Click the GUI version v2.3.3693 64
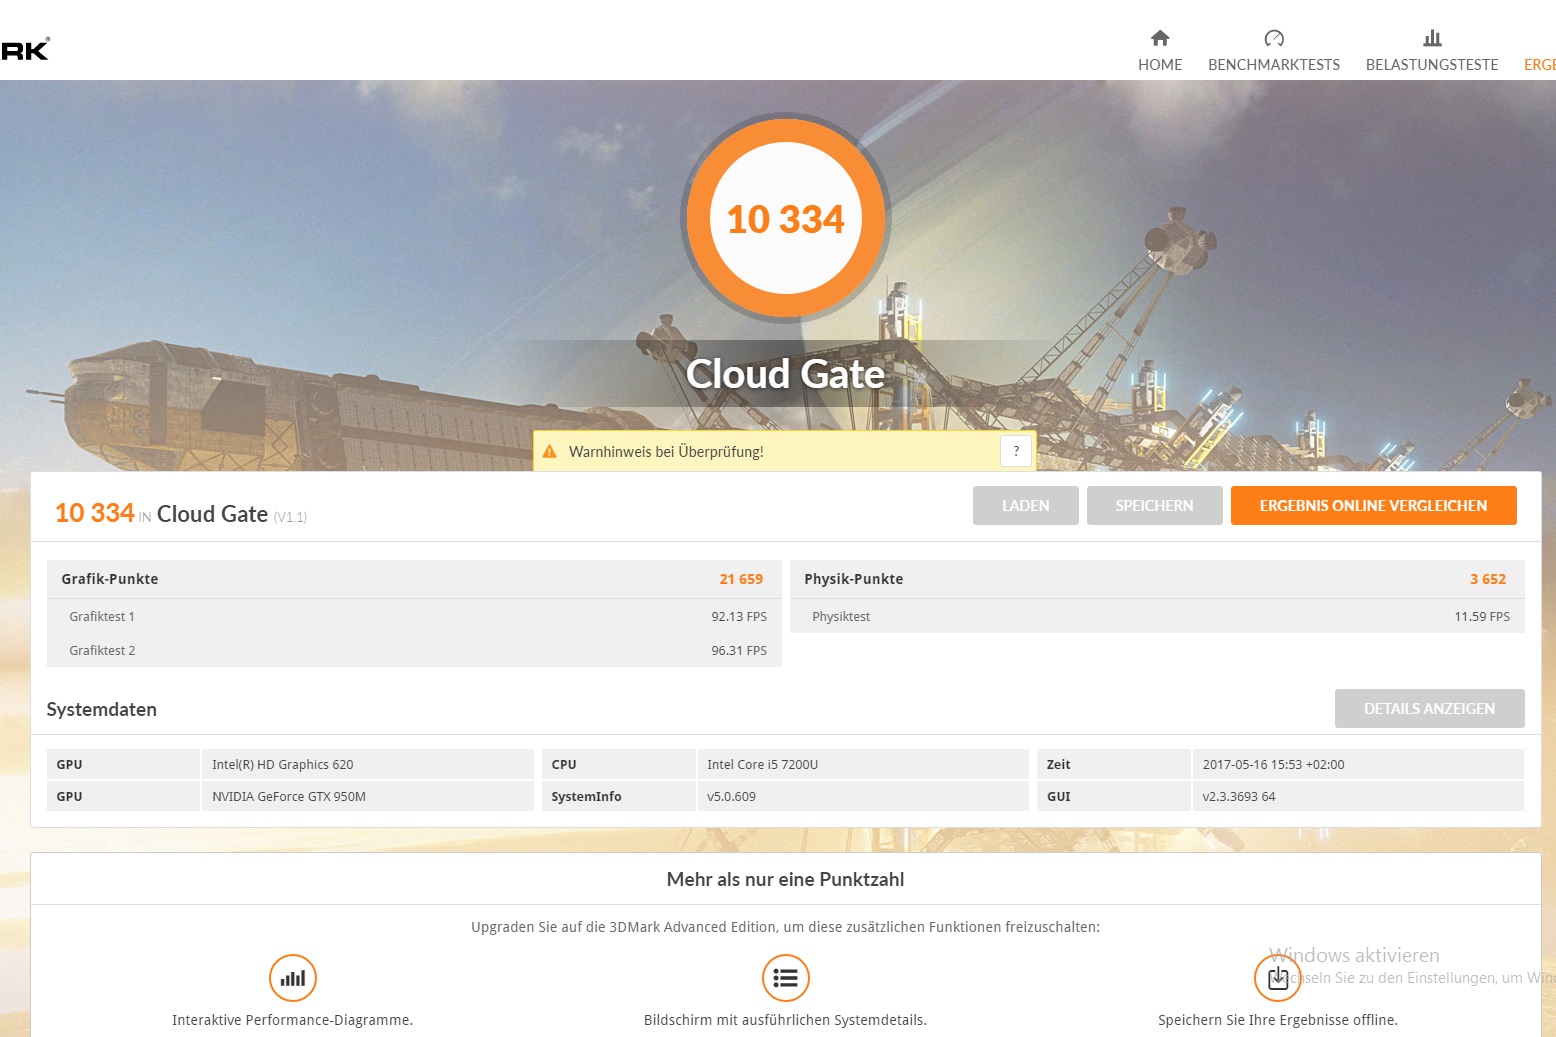 coord(1358,796)
